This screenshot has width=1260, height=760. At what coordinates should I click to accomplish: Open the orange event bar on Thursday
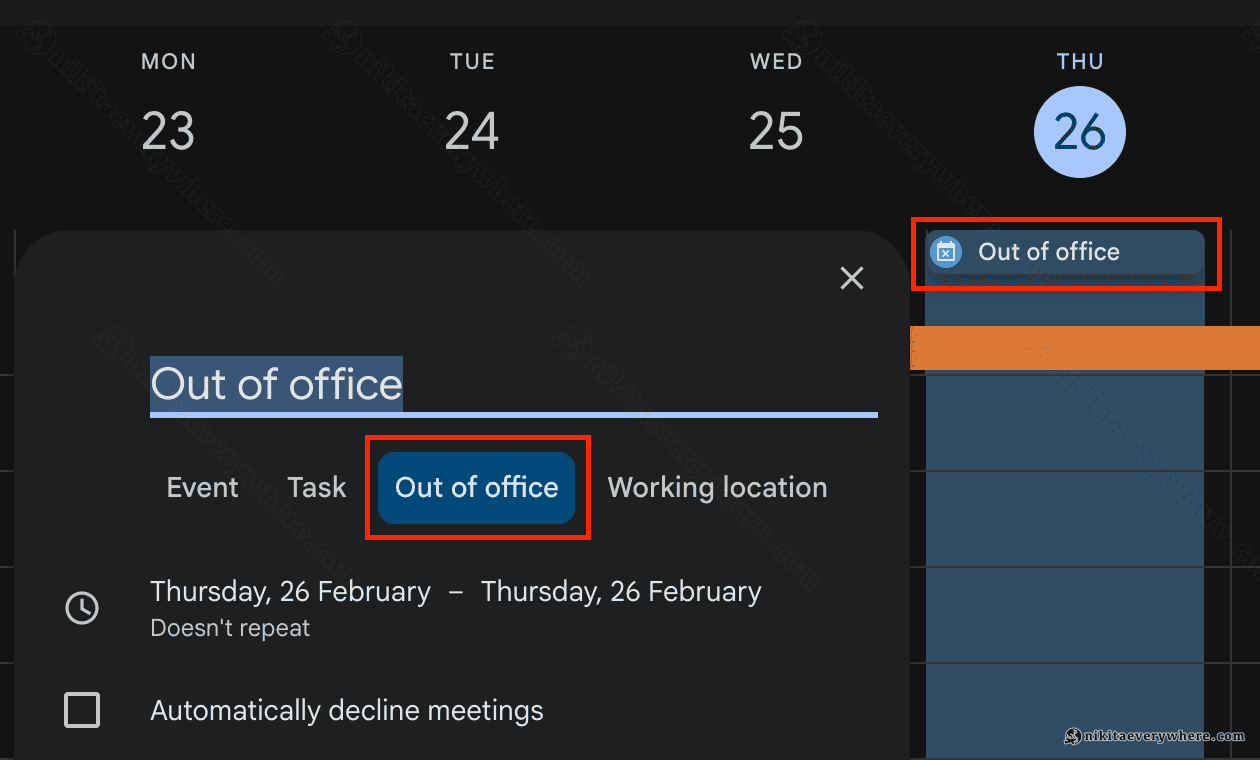pyautogui.click(x=1084, y=348)
